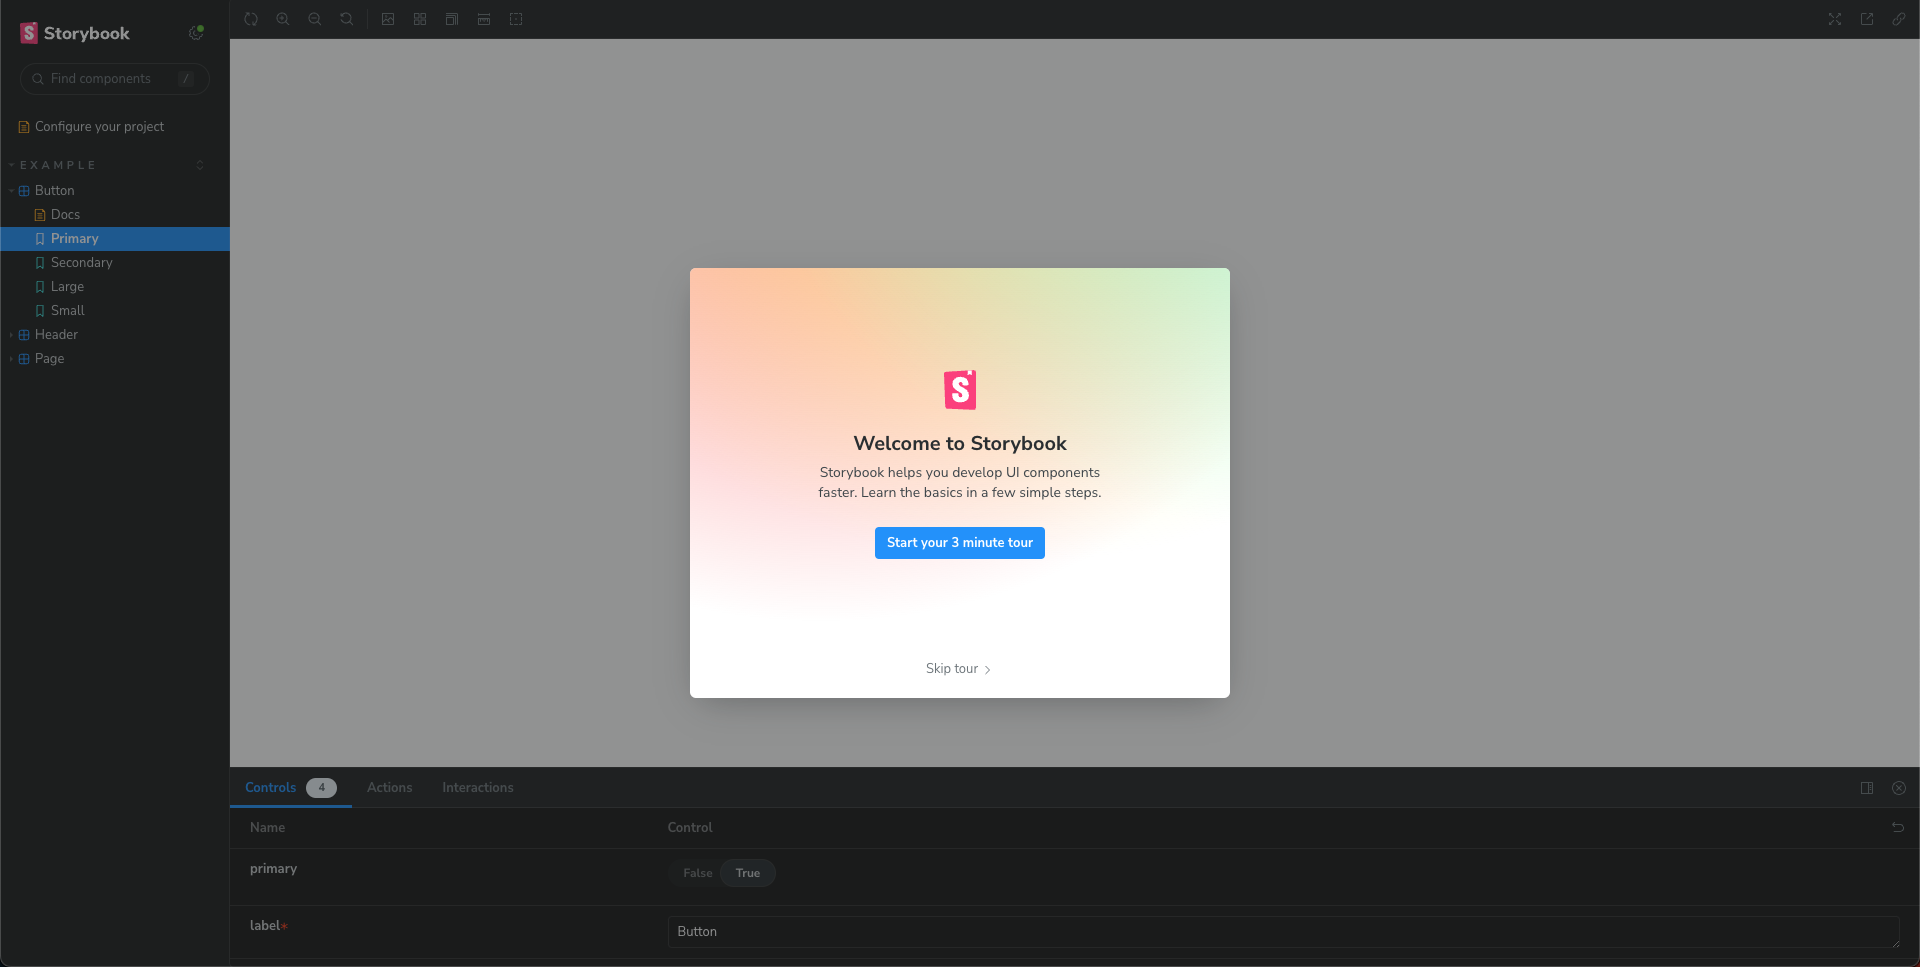Viewport: 1920px width, 967px height.
Task: Click the remount component reload icon
Action: coord(251,19)
